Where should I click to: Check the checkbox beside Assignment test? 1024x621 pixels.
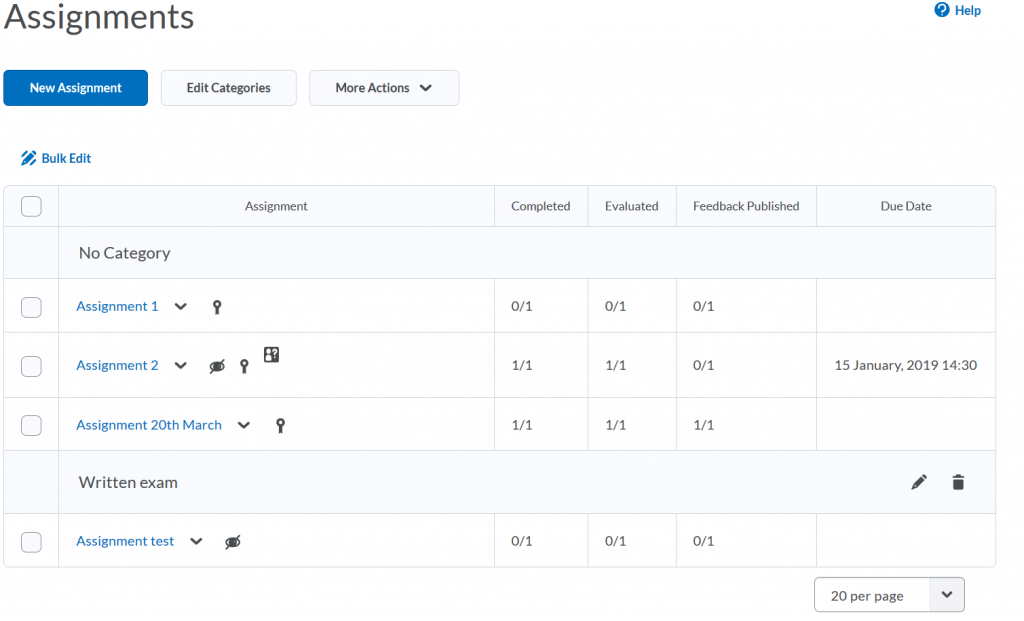coord(31,541)
